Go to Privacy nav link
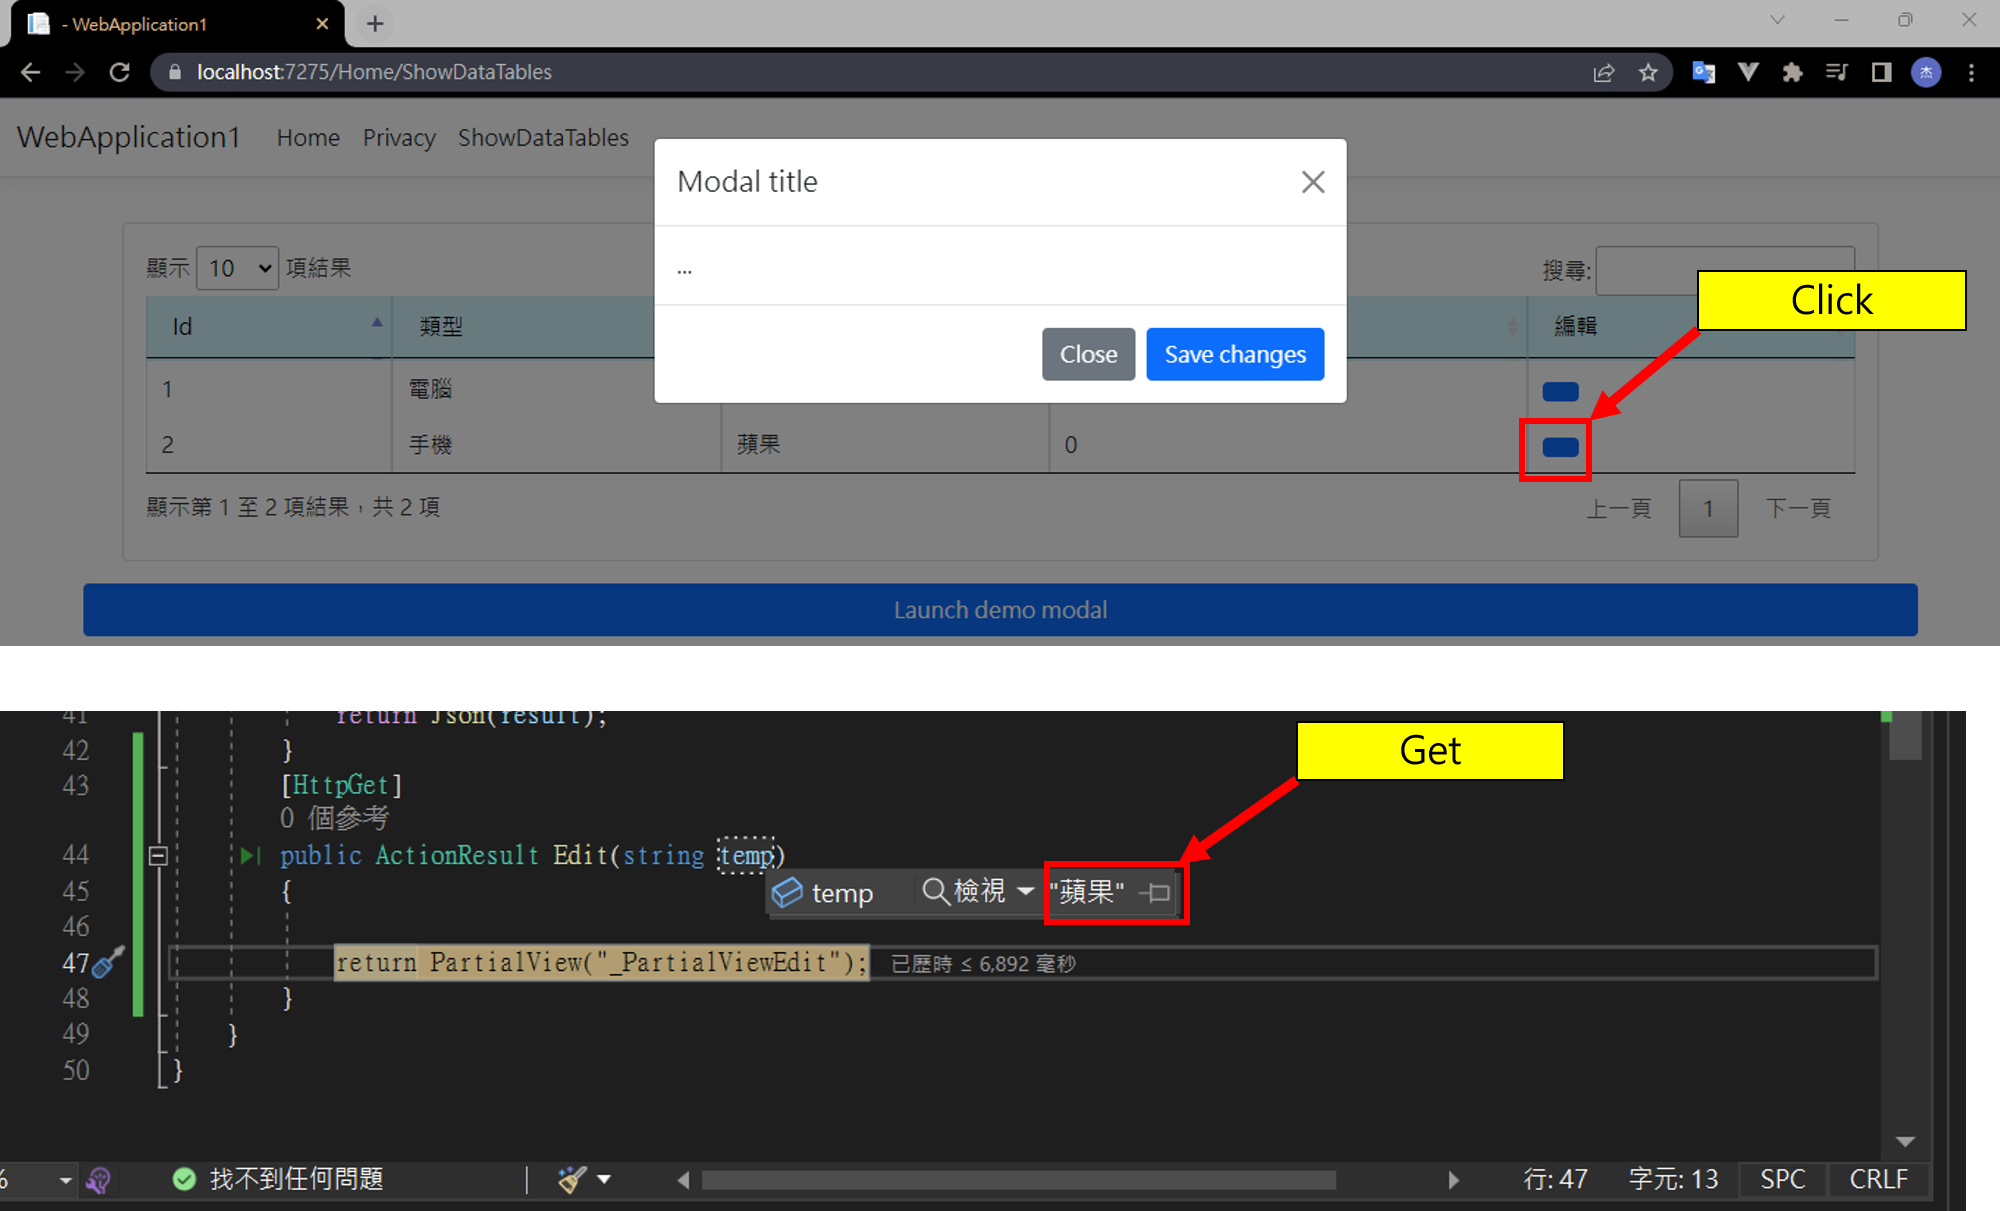 click(x=398, y=138)
